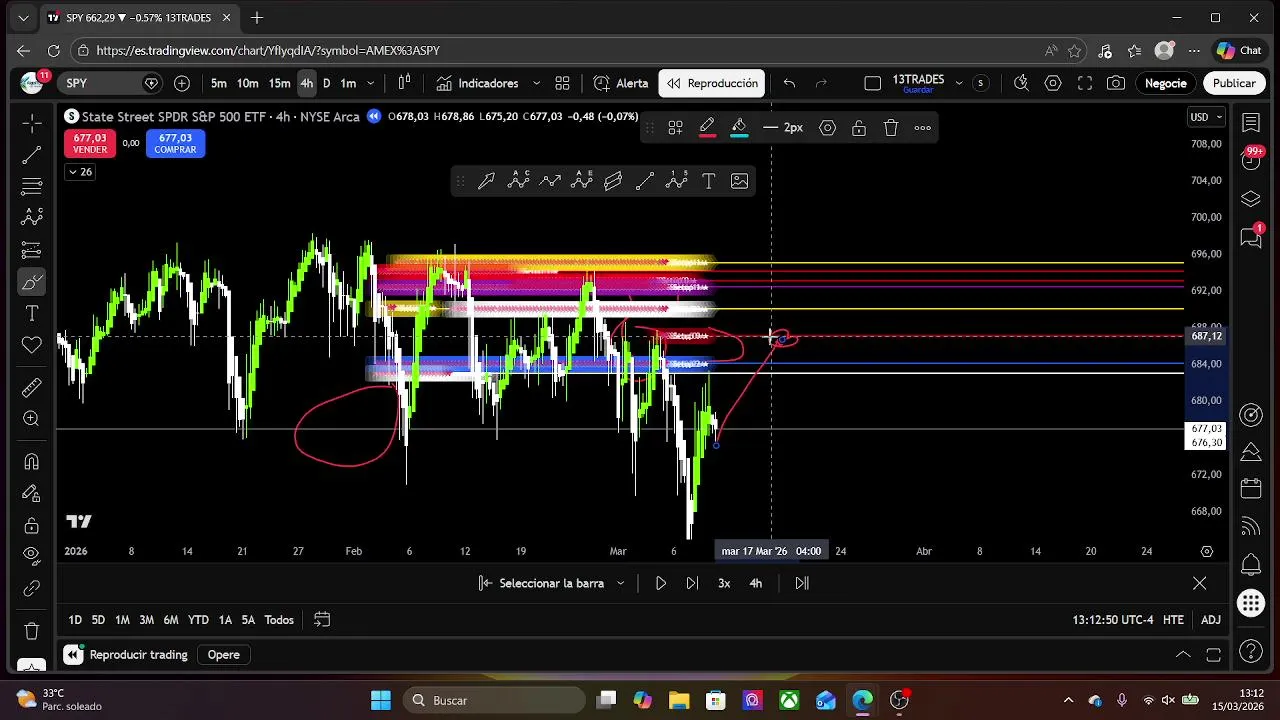Select the crosshair cursor tool
Screen dimensions: 1280x720
coord(31,123)
